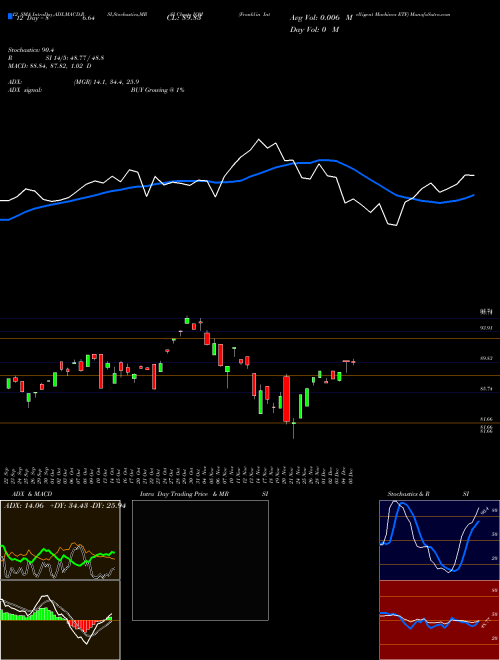
Task: Click the 'Intra Day Trading Price & MR' title
Action: 184,494
